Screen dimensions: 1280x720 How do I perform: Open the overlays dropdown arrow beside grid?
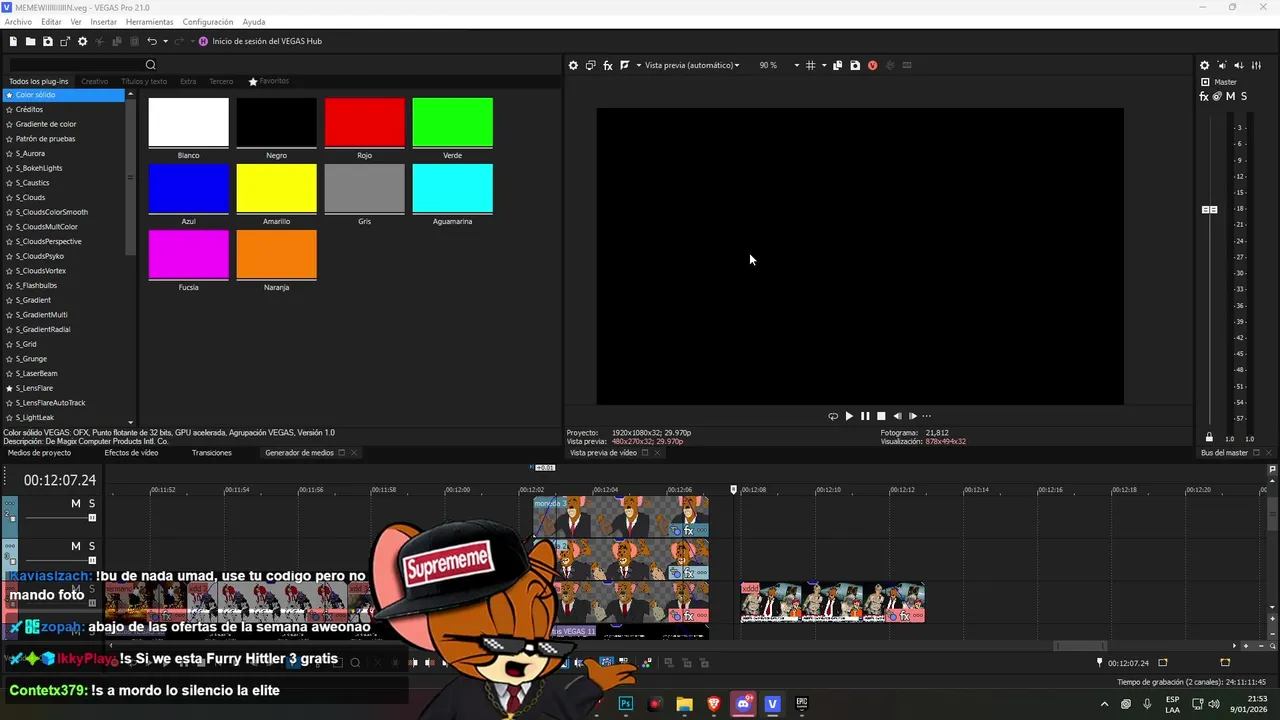[824, 65]
